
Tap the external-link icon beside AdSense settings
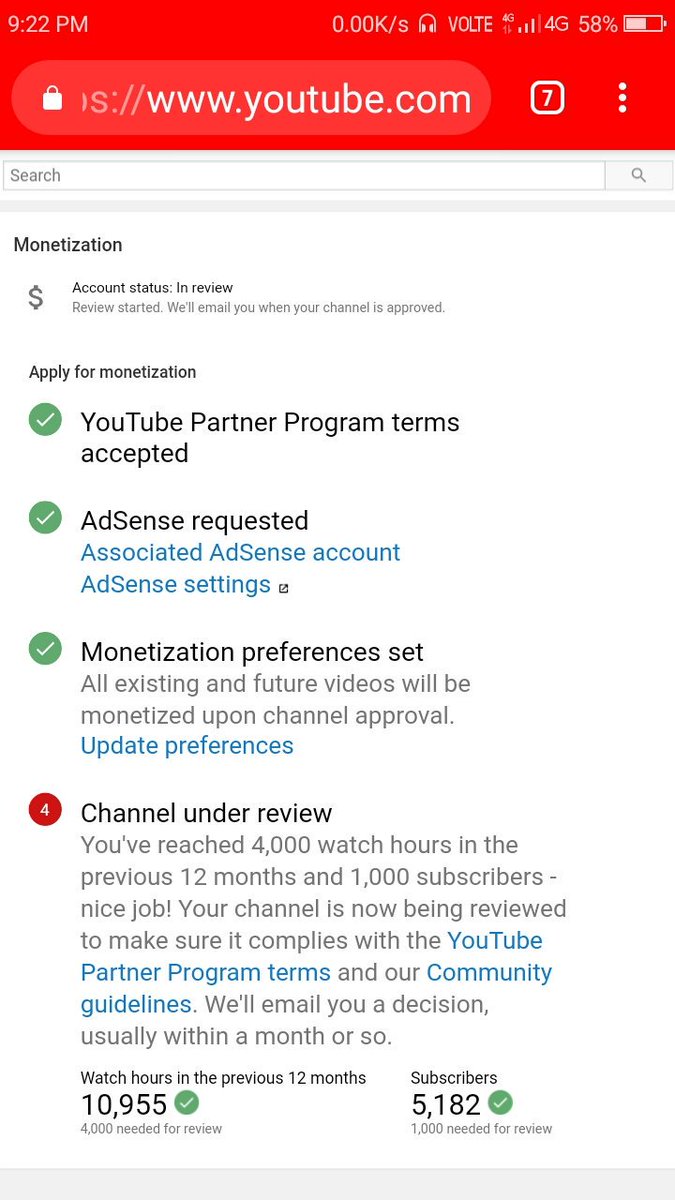(284, 588)
